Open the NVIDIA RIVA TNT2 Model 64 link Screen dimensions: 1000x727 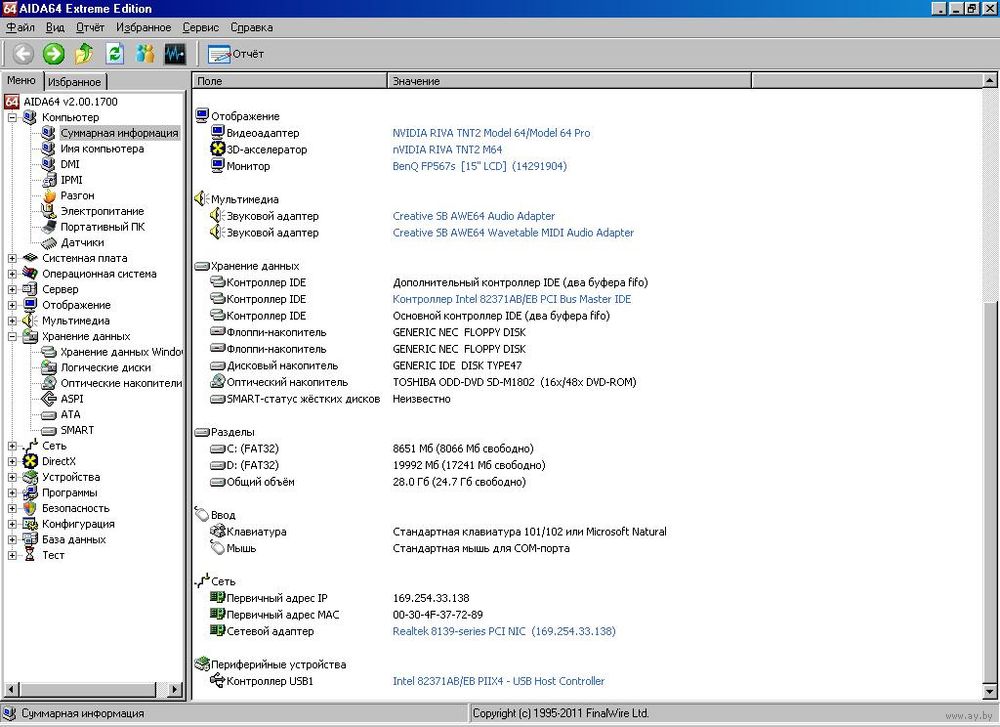(x=491, y=133)
